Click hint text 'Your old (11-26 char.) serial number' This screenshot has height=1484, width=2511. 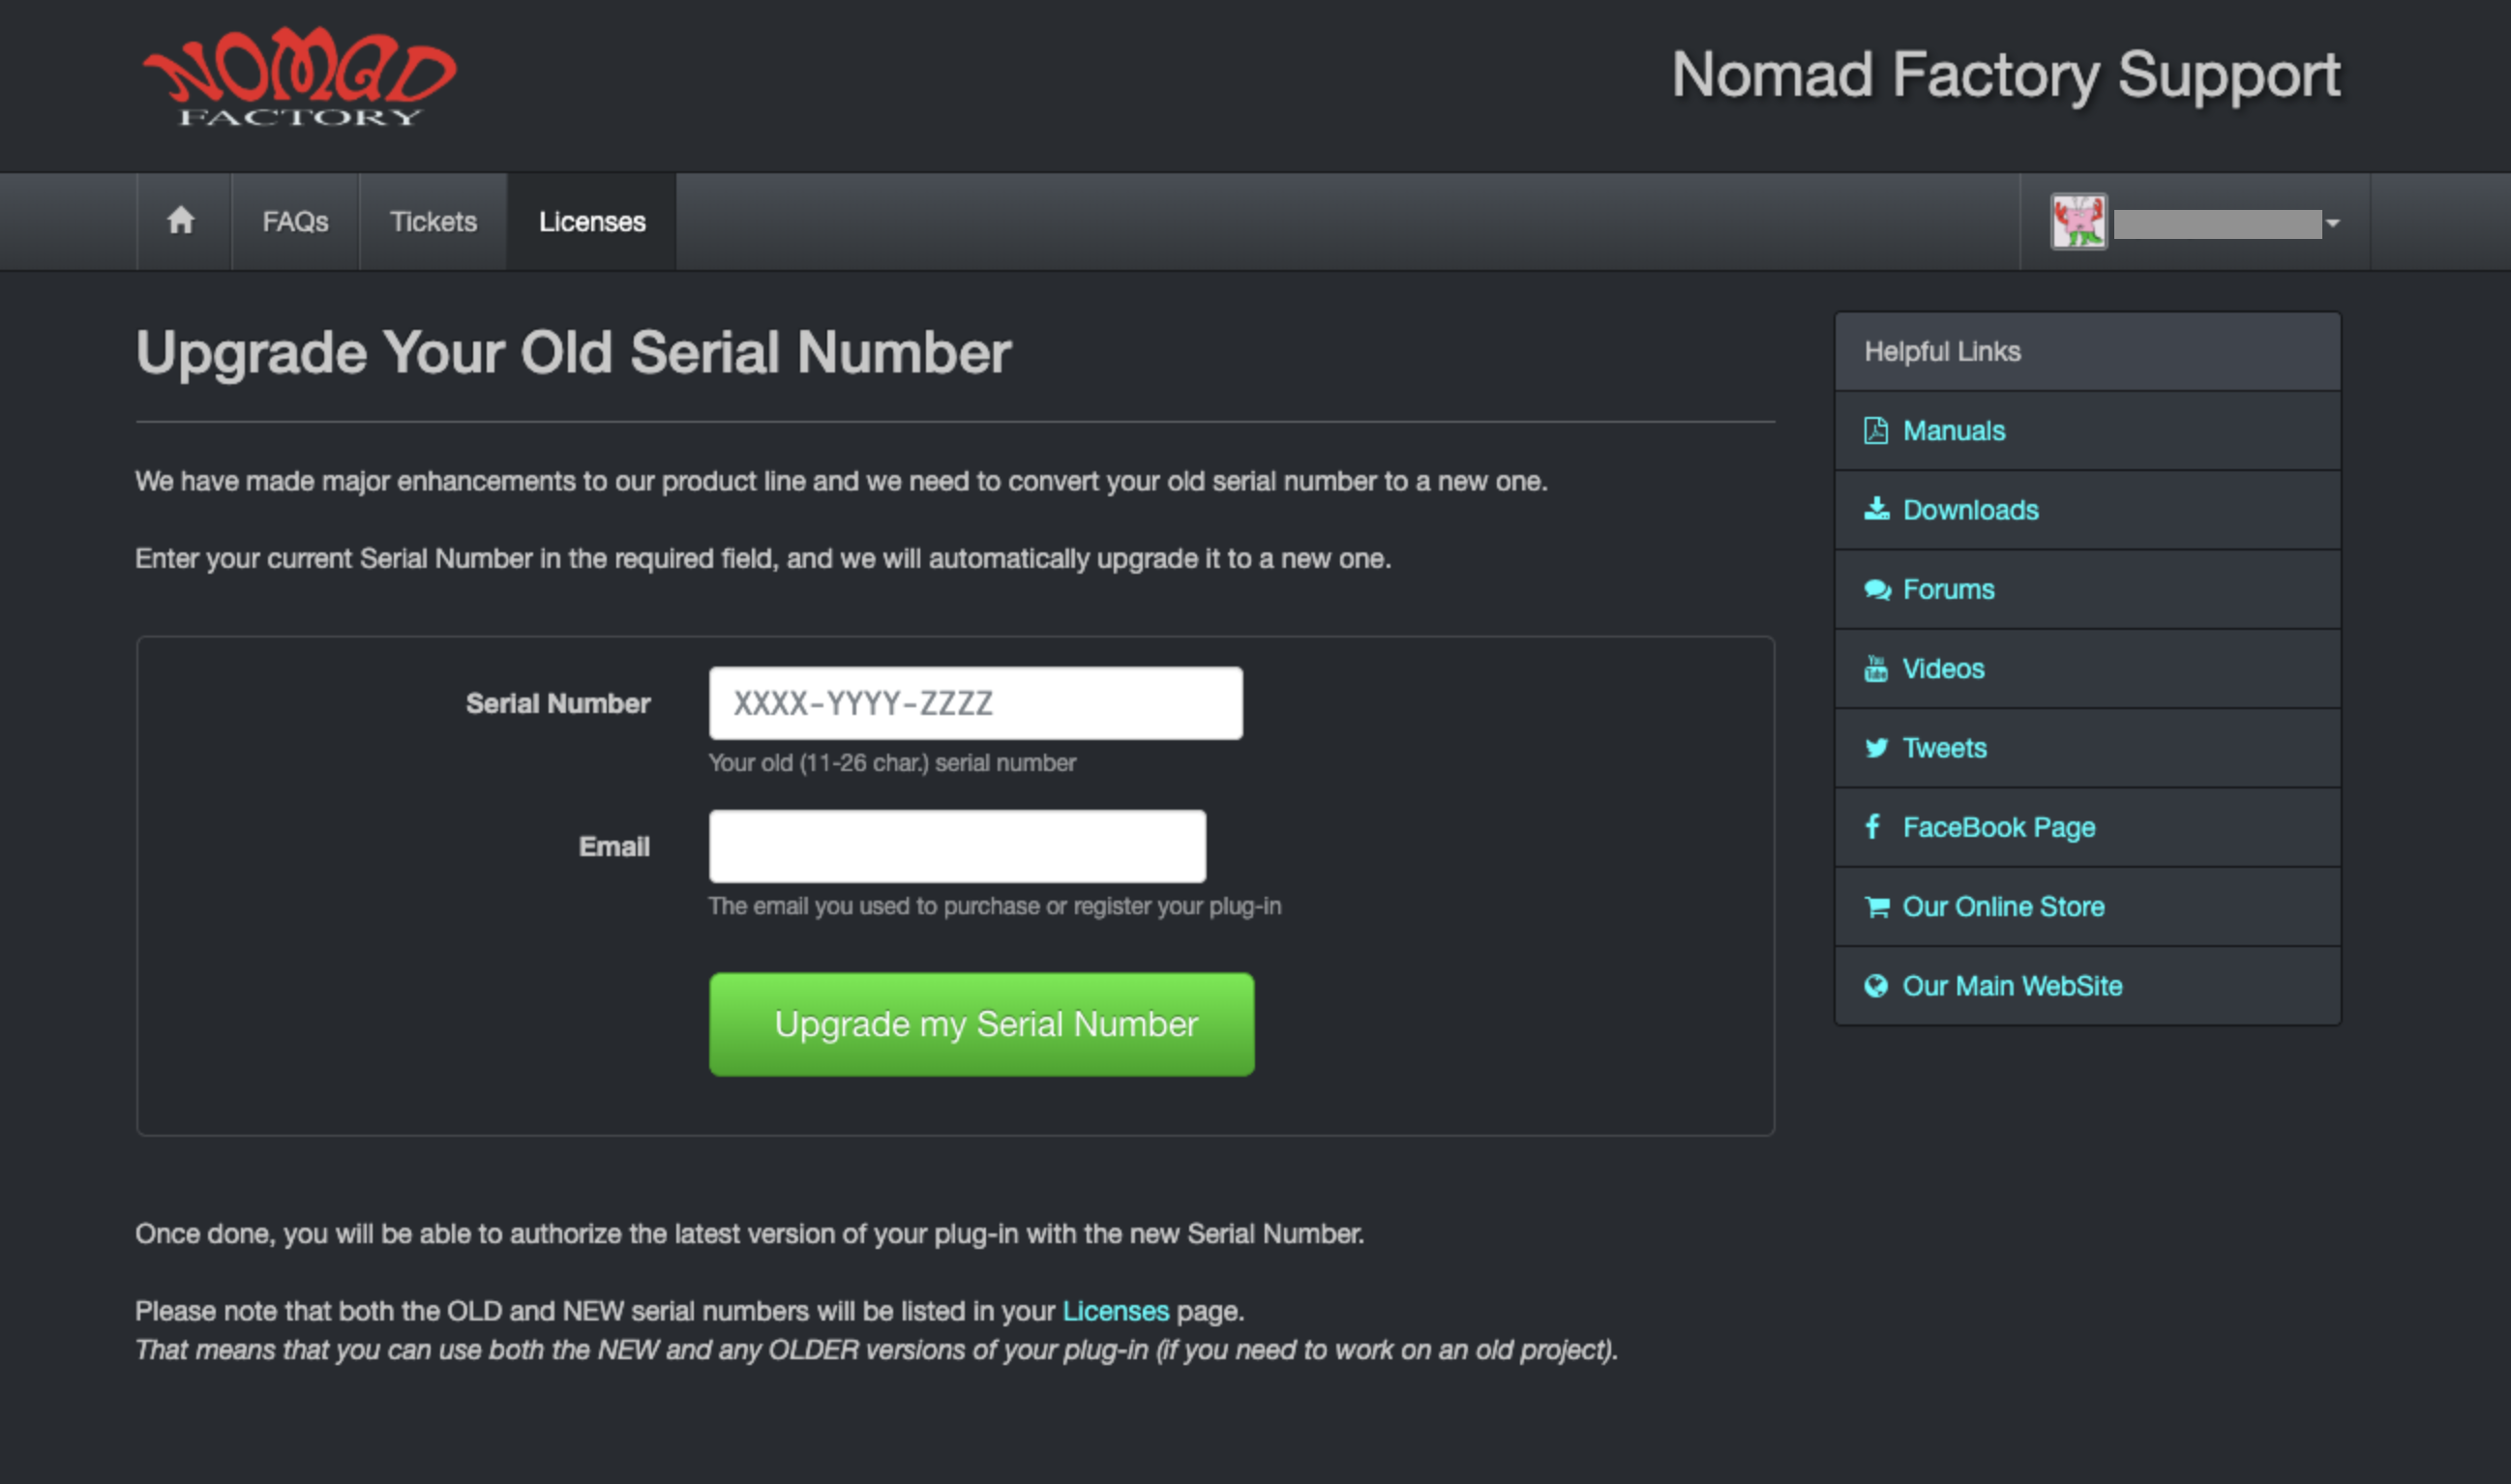[892, 763]
